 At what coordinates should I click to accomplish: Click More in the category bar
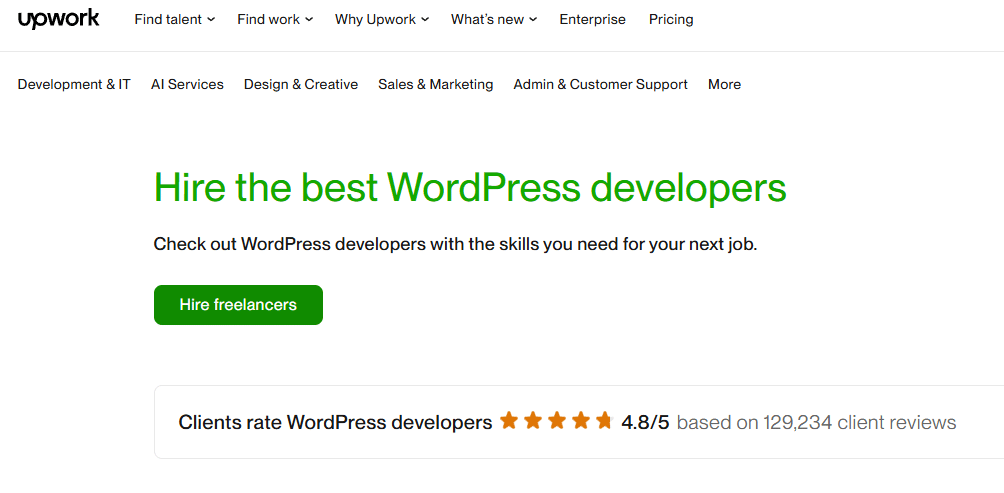coord(724,85)
